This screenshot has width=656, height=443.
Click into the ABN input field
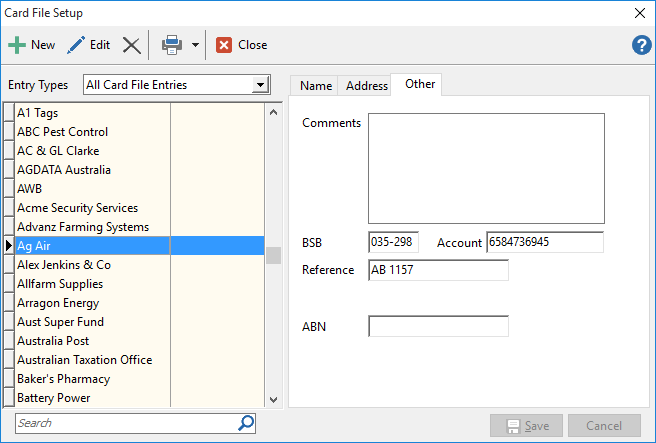click(x=438, y=326)
